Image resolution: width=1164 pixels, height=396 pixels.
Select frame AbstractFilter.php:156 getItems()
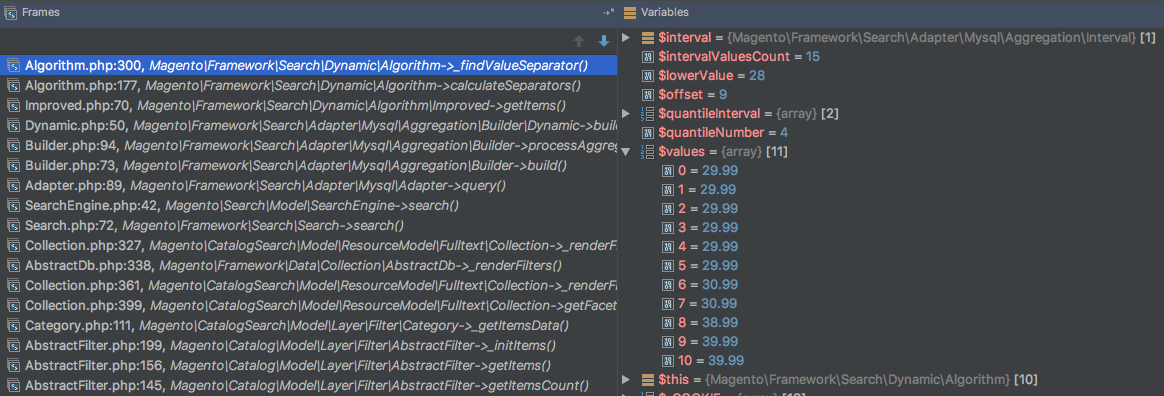point(308,366)
